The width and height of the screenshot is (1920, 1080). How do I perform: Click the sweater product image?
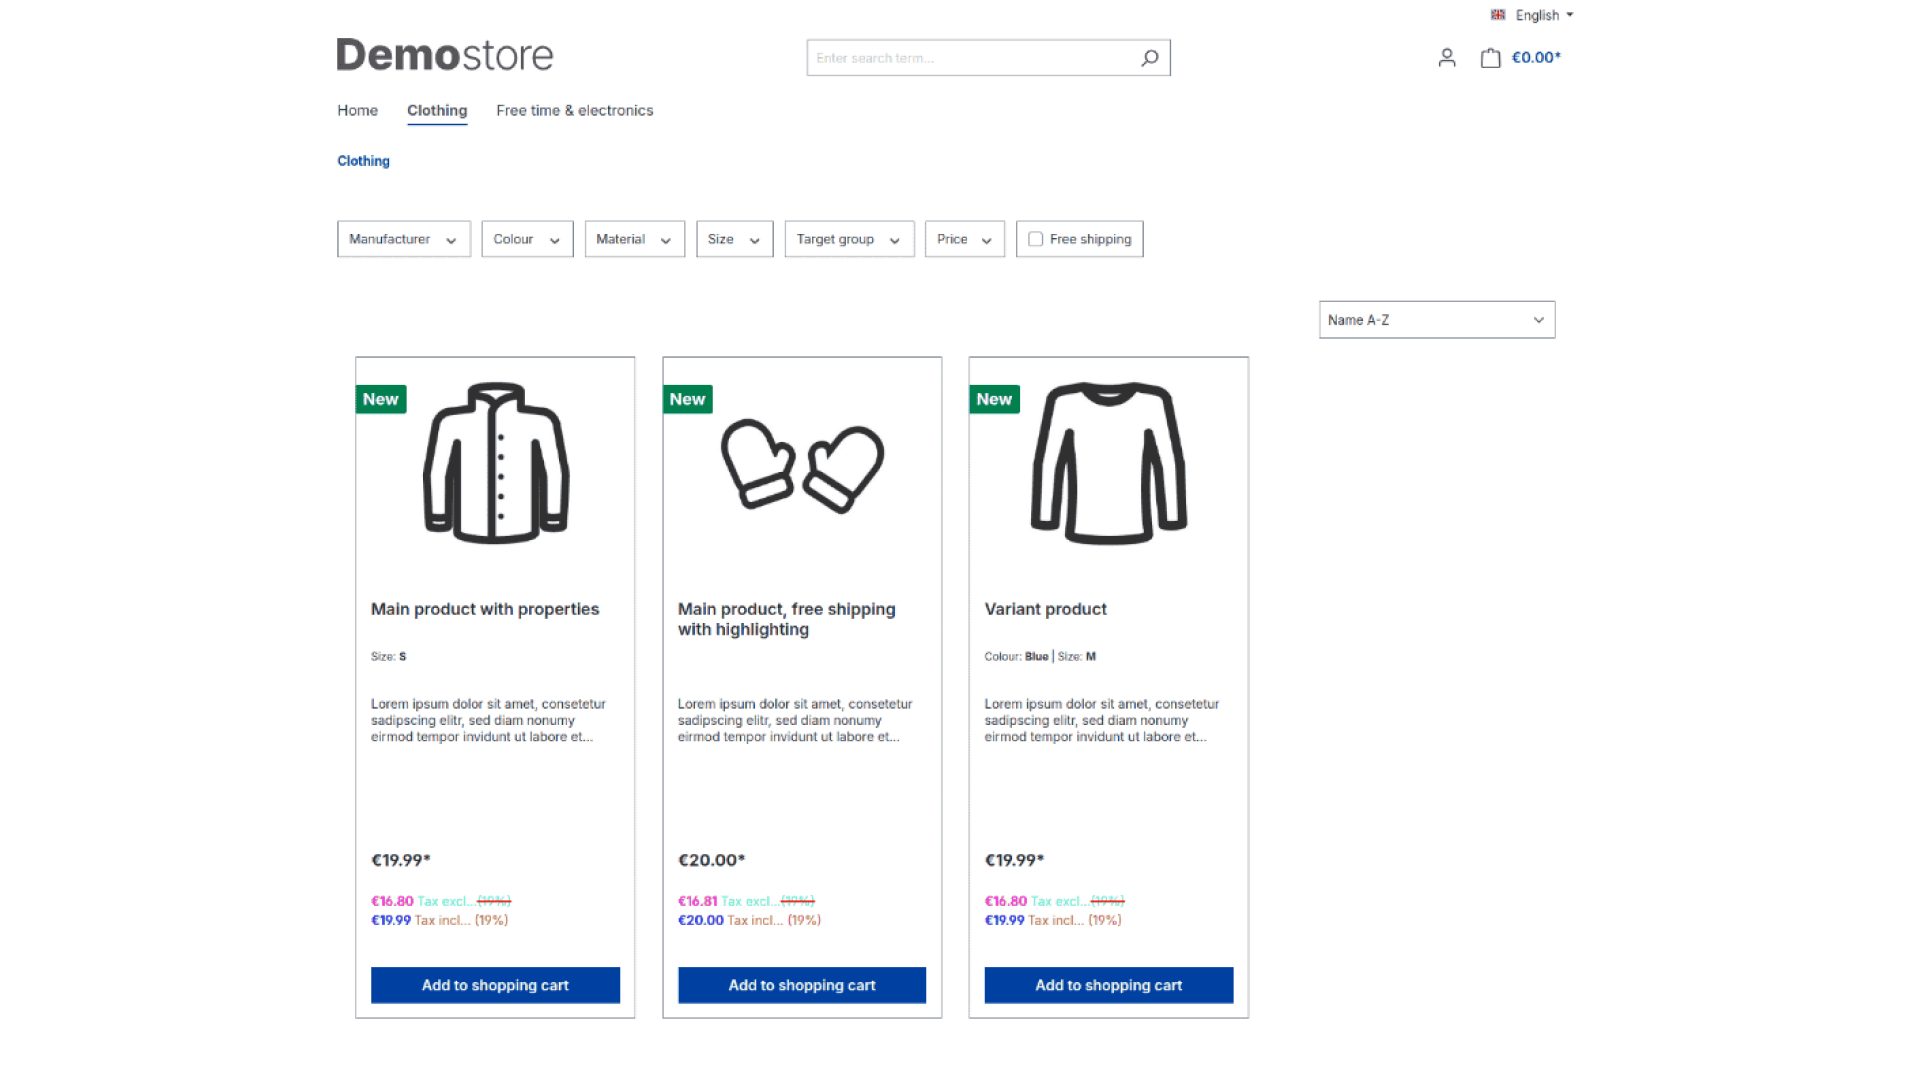(1109, 463)
